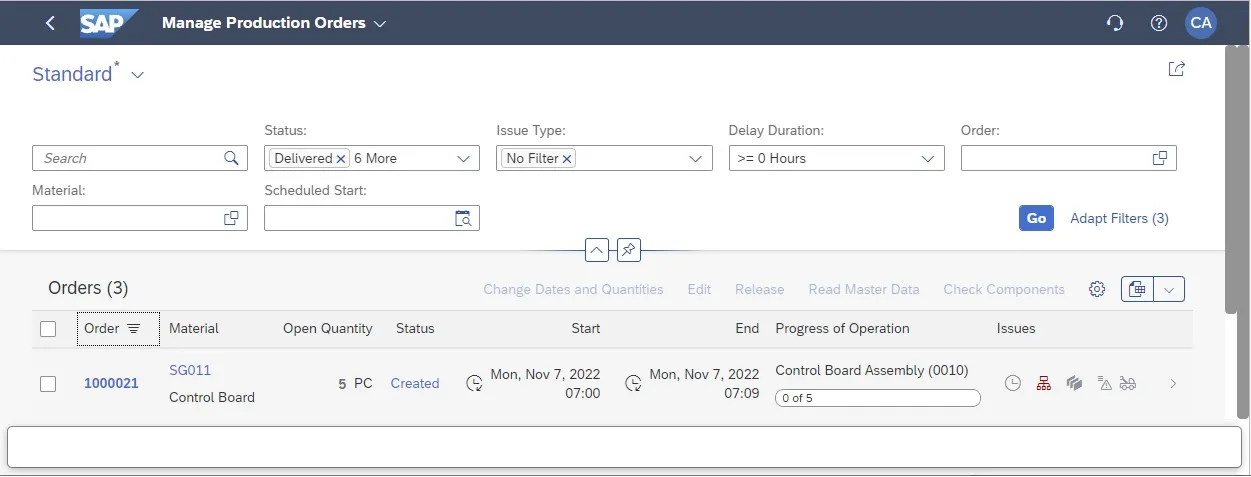
Task: Open value help for Order field
Action: 1160,158
